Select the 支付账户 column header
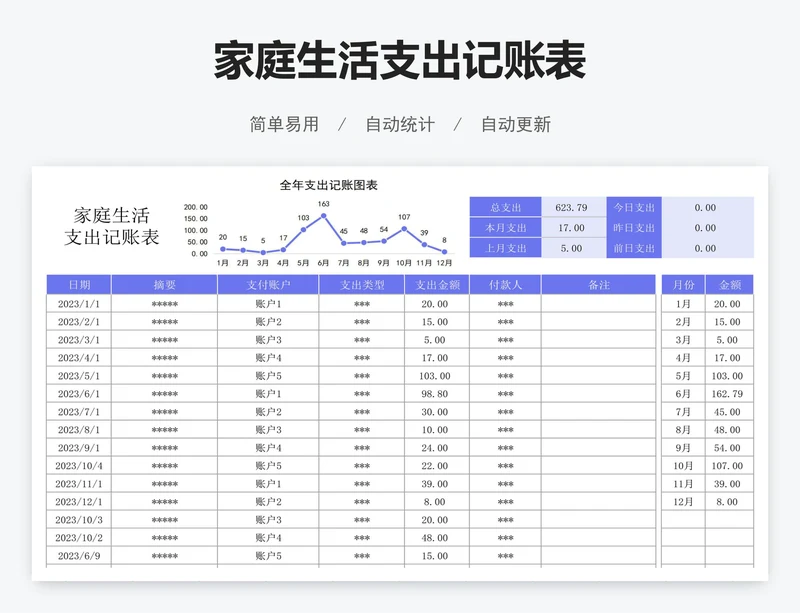The width and height of the screenshot is (800, 613). 268,285
